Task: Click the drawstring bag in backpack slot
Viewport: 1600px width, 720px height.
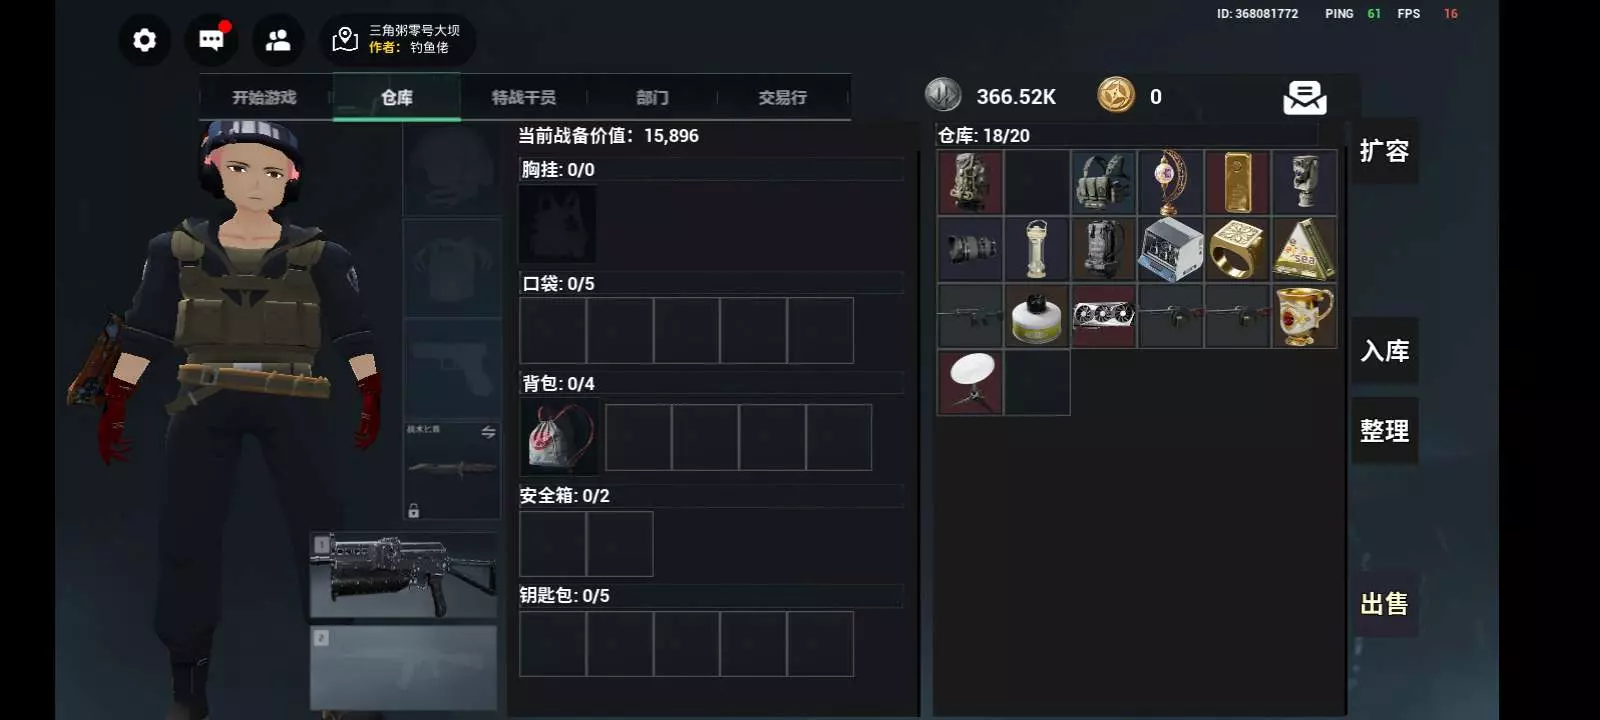Action: (559, 437)
